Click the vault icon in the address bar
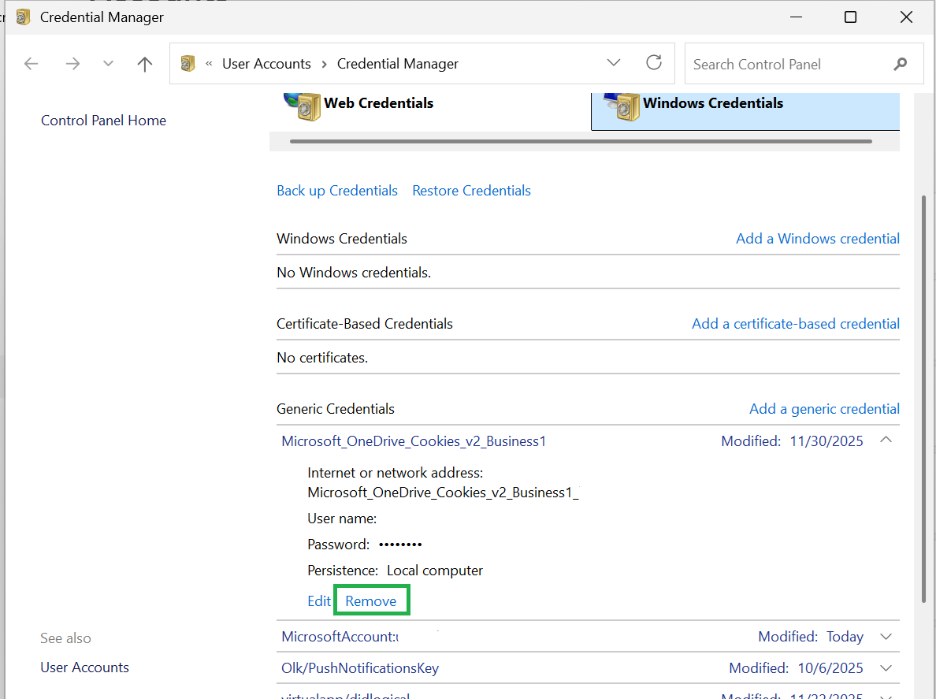This screenshot has width=936, height=699. (187, 63)
